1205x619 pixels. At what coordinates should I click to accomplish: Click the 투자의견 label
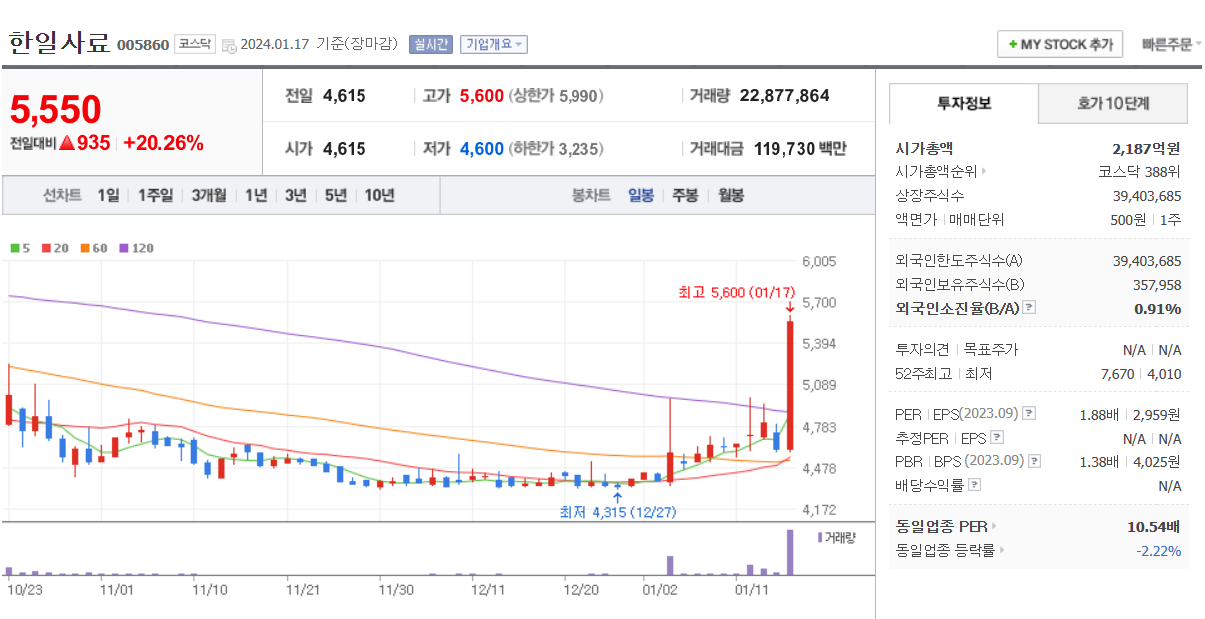[923, 350]
